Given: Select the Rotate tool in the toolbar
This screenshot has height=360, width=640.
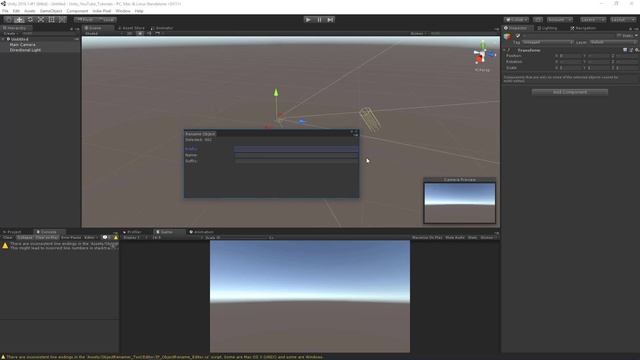Looking at the screenshot, I should coord(30,20).
